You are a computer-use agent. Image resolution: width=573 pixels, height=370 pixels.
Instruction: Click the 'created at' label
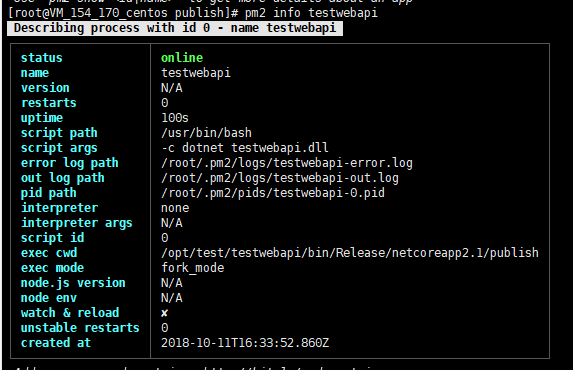(x=56, y=343)
